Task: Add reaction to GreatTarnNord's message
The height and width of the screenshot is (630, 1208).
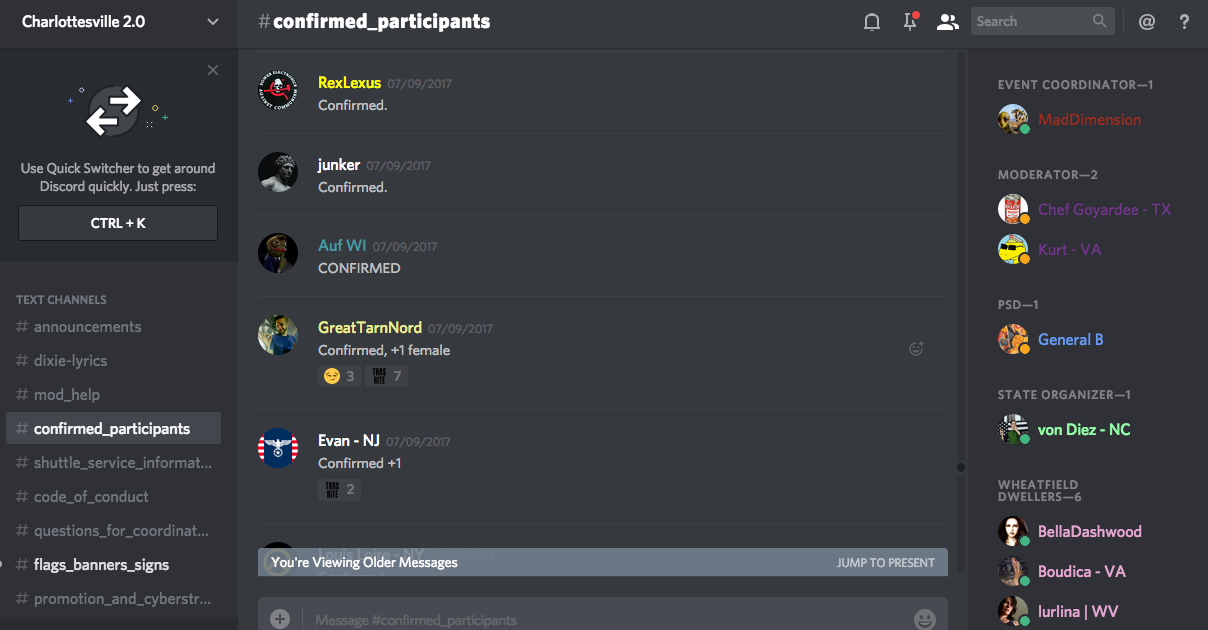Action: [916, 349]
